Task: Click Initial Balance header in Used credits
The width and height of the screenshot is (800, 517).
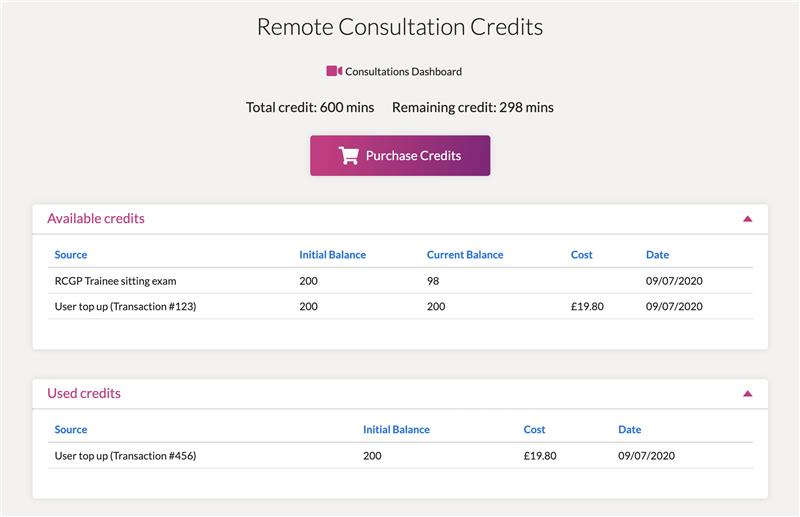Action: click(396, 430)
